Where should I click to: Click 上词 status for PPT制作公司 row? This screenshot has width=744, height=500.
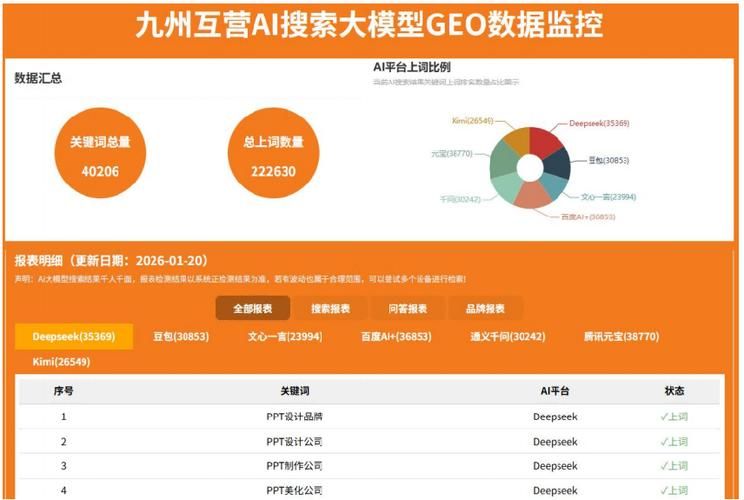point(674,466)
